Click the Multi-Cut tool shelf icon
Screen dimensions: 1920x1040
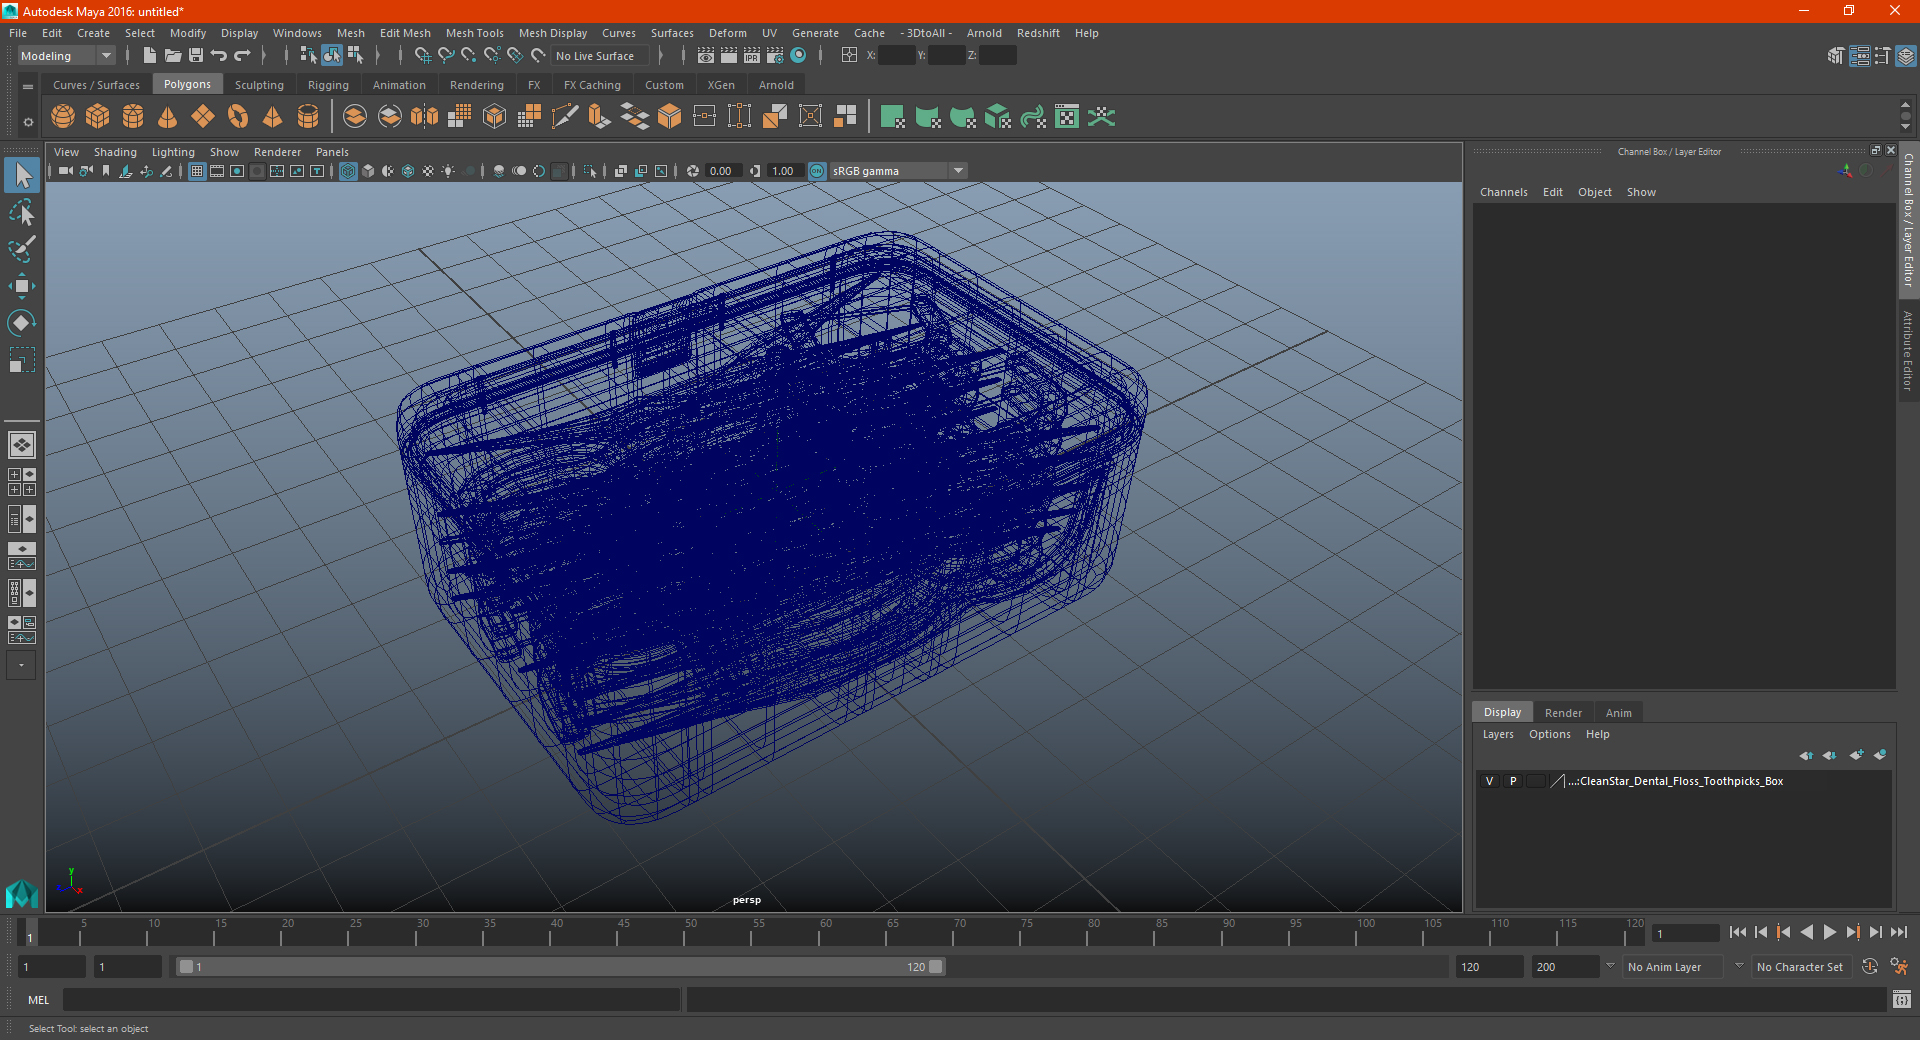pyautogui.click(x=565, y=117)
